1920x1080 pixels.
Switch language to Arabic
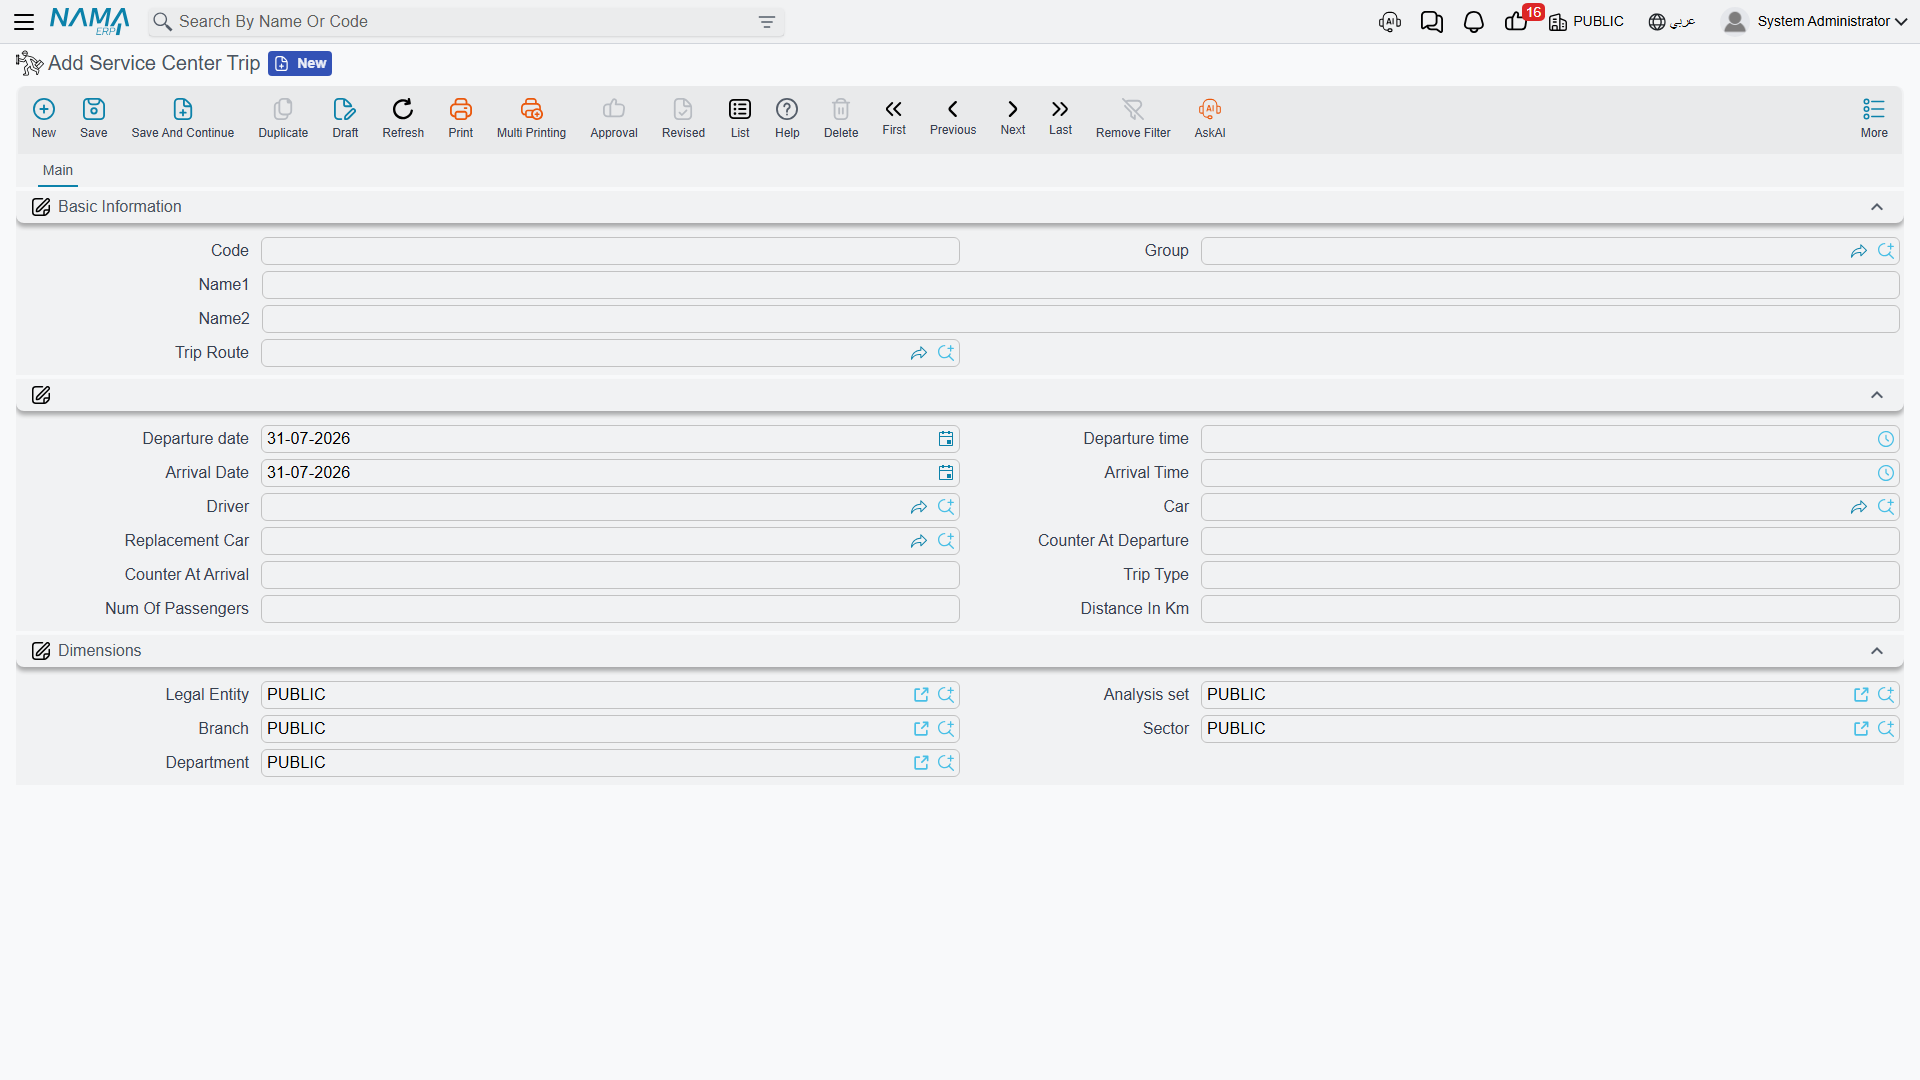[1672, 21]
